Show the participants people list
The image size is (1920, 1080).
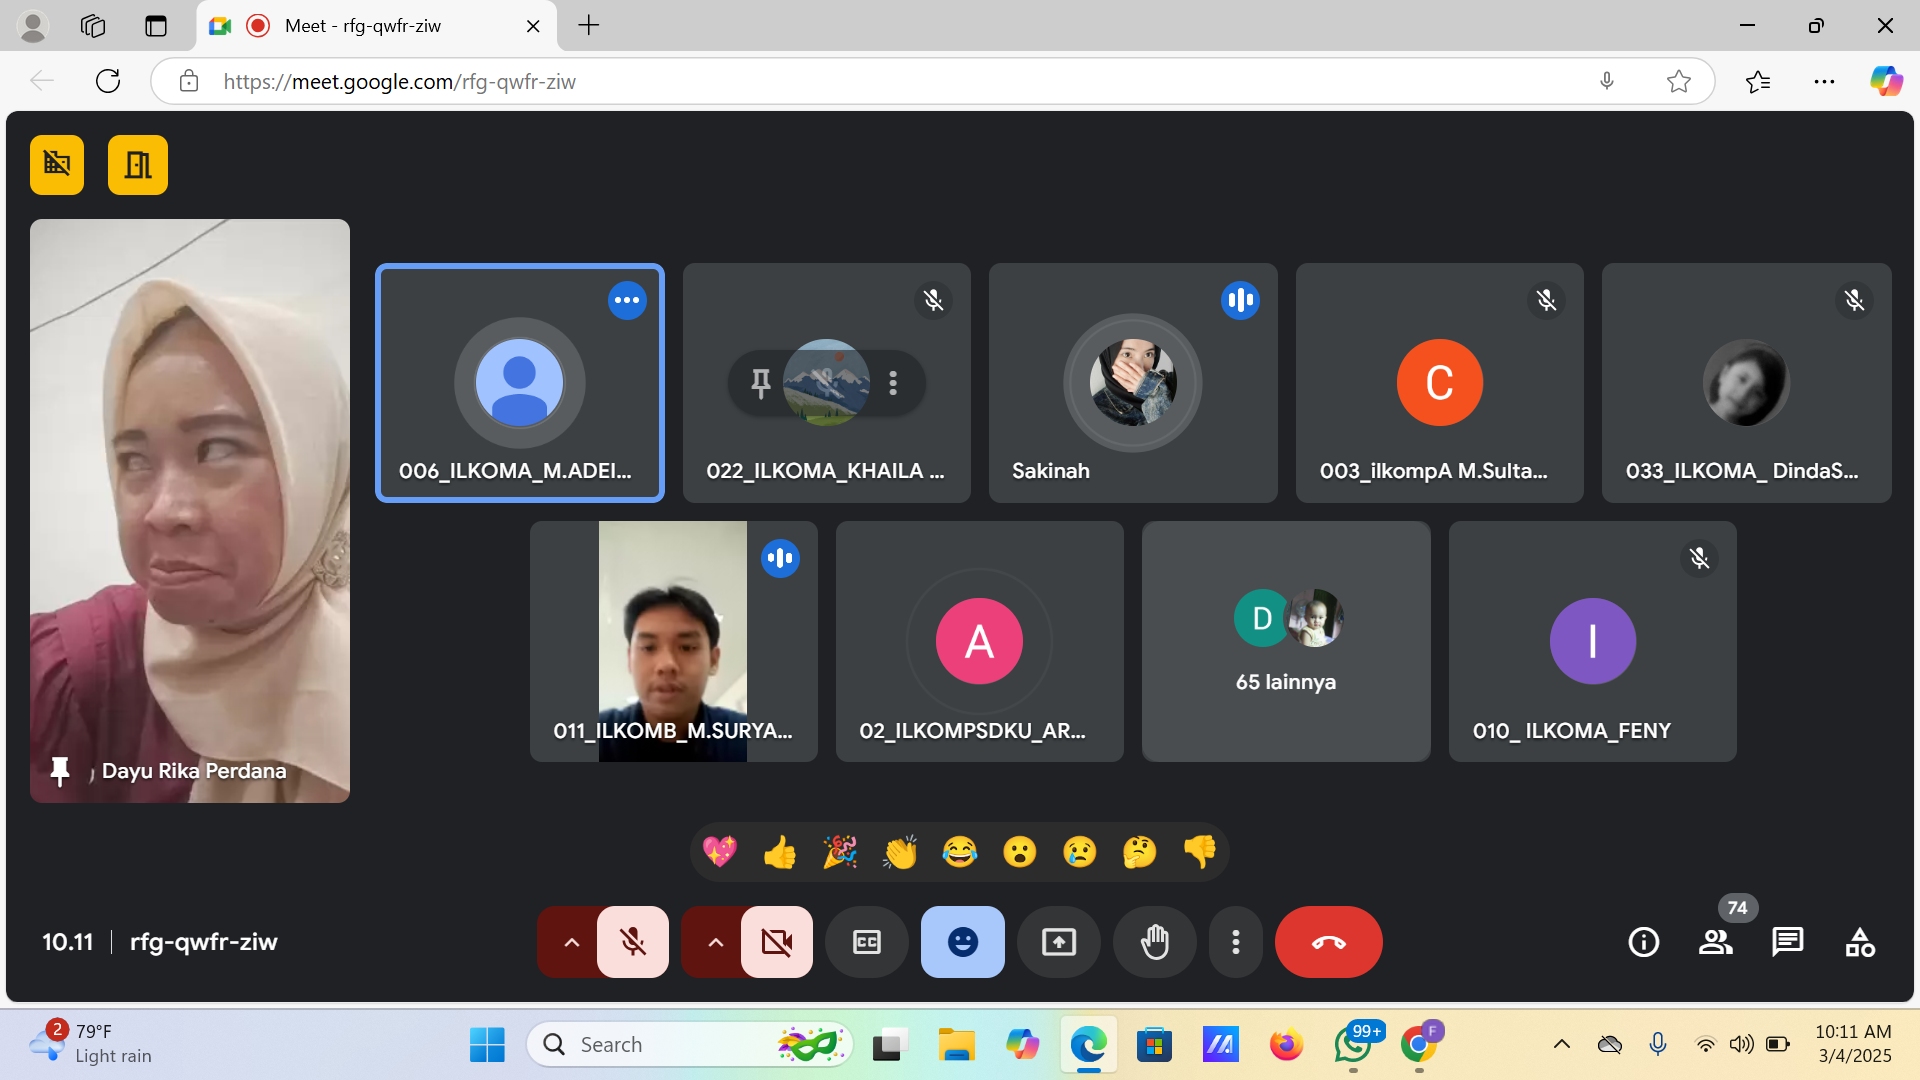point(1715,942)
